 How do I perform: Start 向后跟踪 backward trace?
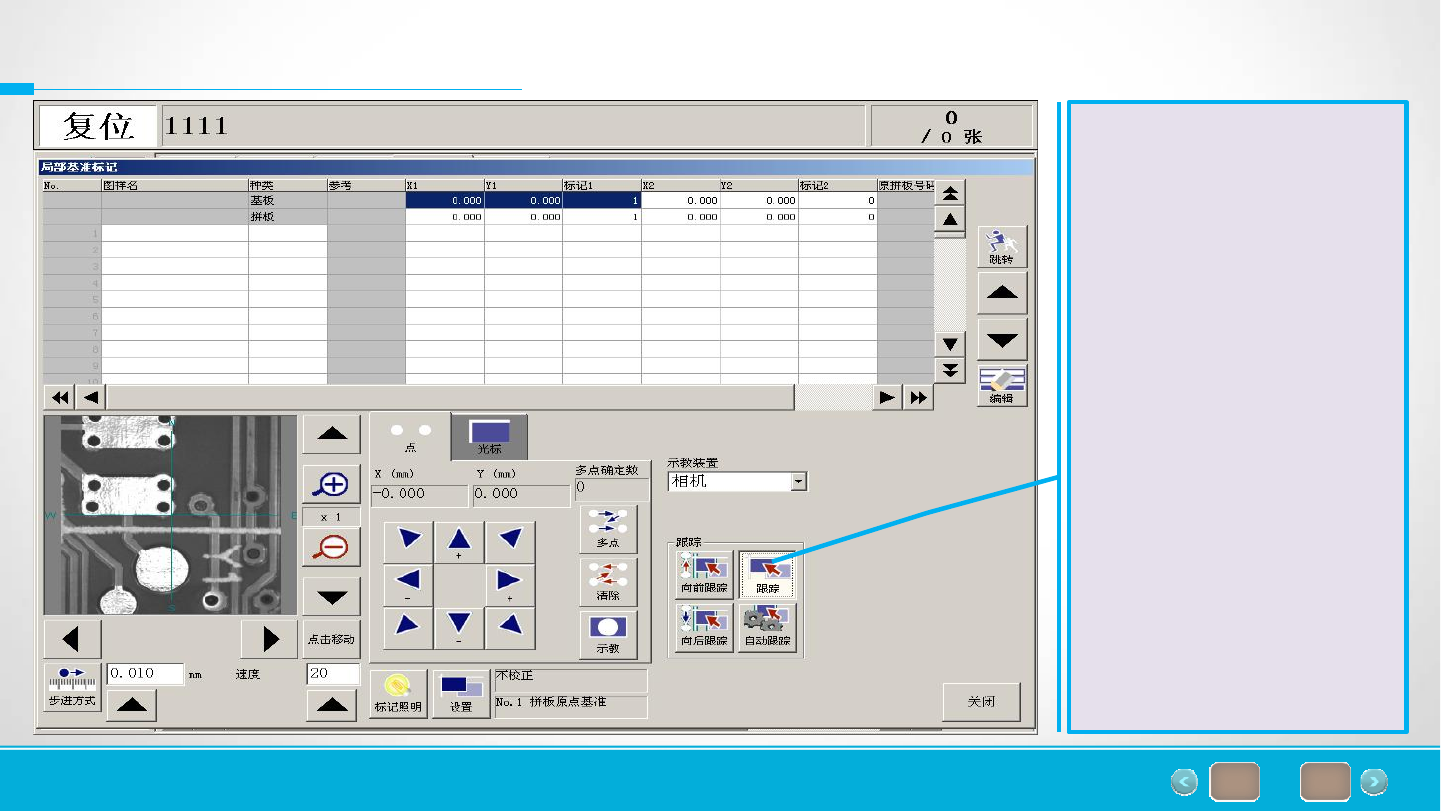coord(704,627)
